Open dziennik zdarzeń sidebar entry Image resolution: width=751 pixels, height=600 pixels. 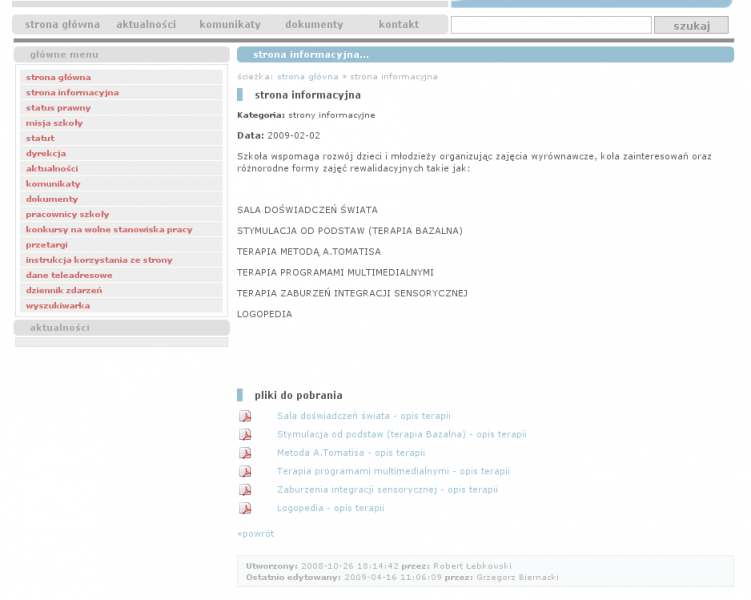63,290
